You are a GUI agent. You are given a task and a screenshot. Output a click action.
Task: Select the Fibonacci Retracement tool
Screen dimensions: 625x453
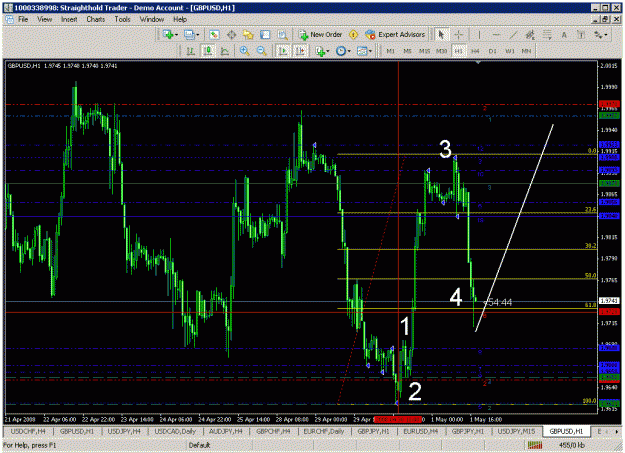pyautogui.click(x=547, y=35)
